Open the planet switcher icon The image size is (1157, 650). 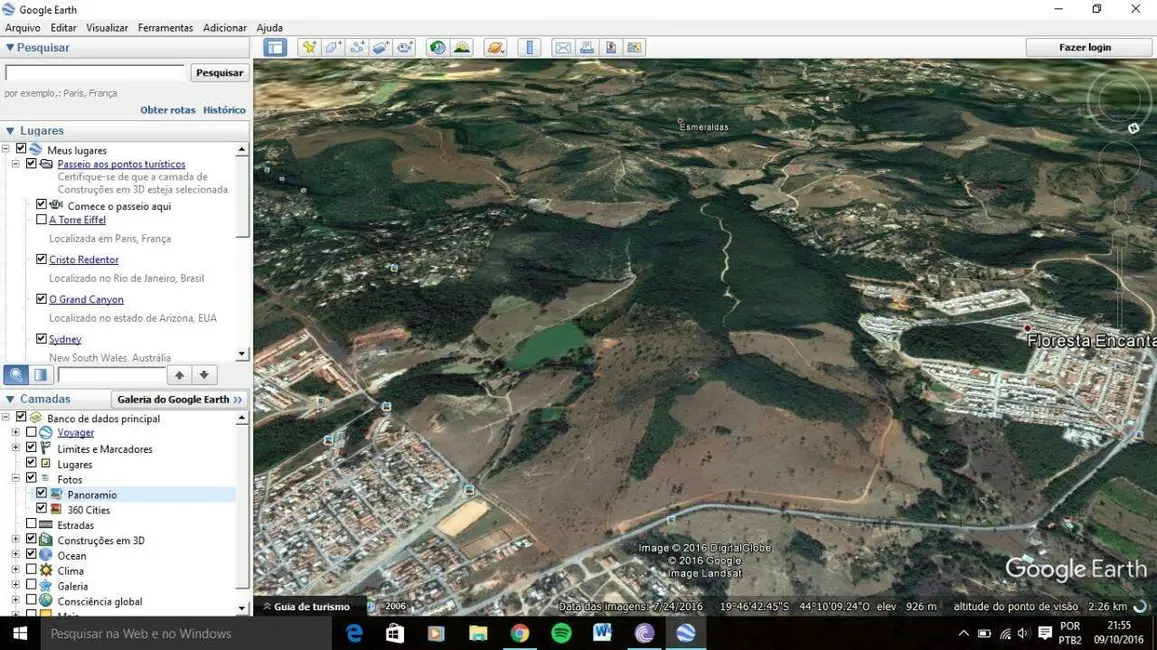click(495, 47)
